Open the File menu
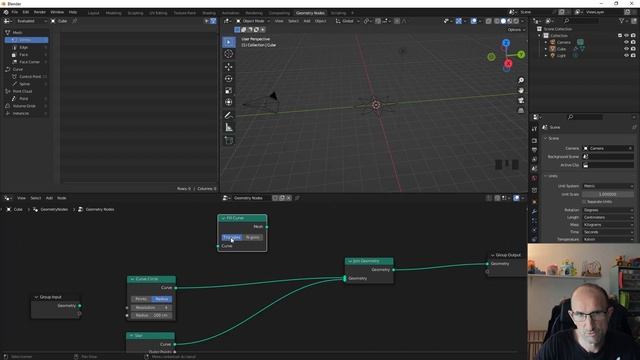 (x=15, y=12)
